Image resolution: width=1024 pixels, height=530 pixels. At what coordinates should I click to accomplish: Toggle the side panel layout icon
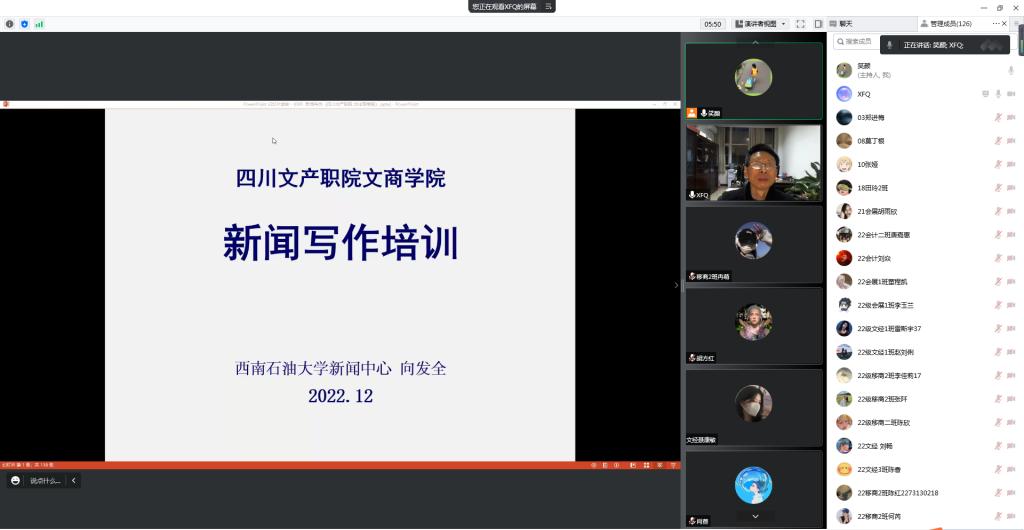818,24
